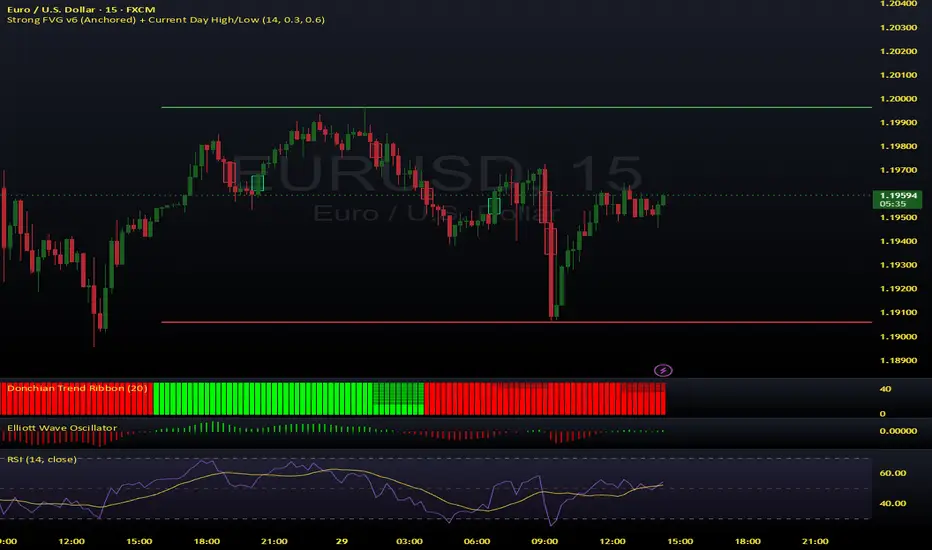Click the 1.20000 price axis label
Viewport: 932px width, 550px height.
pyautogui.click(x=898, y=99)
